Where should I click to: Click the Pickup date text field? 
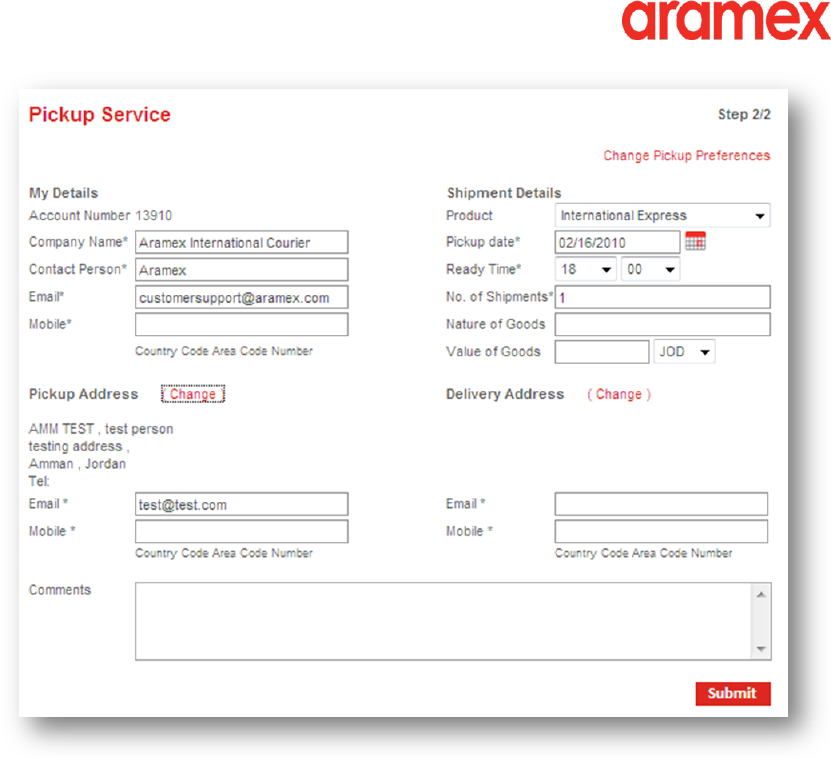[617, 242]
